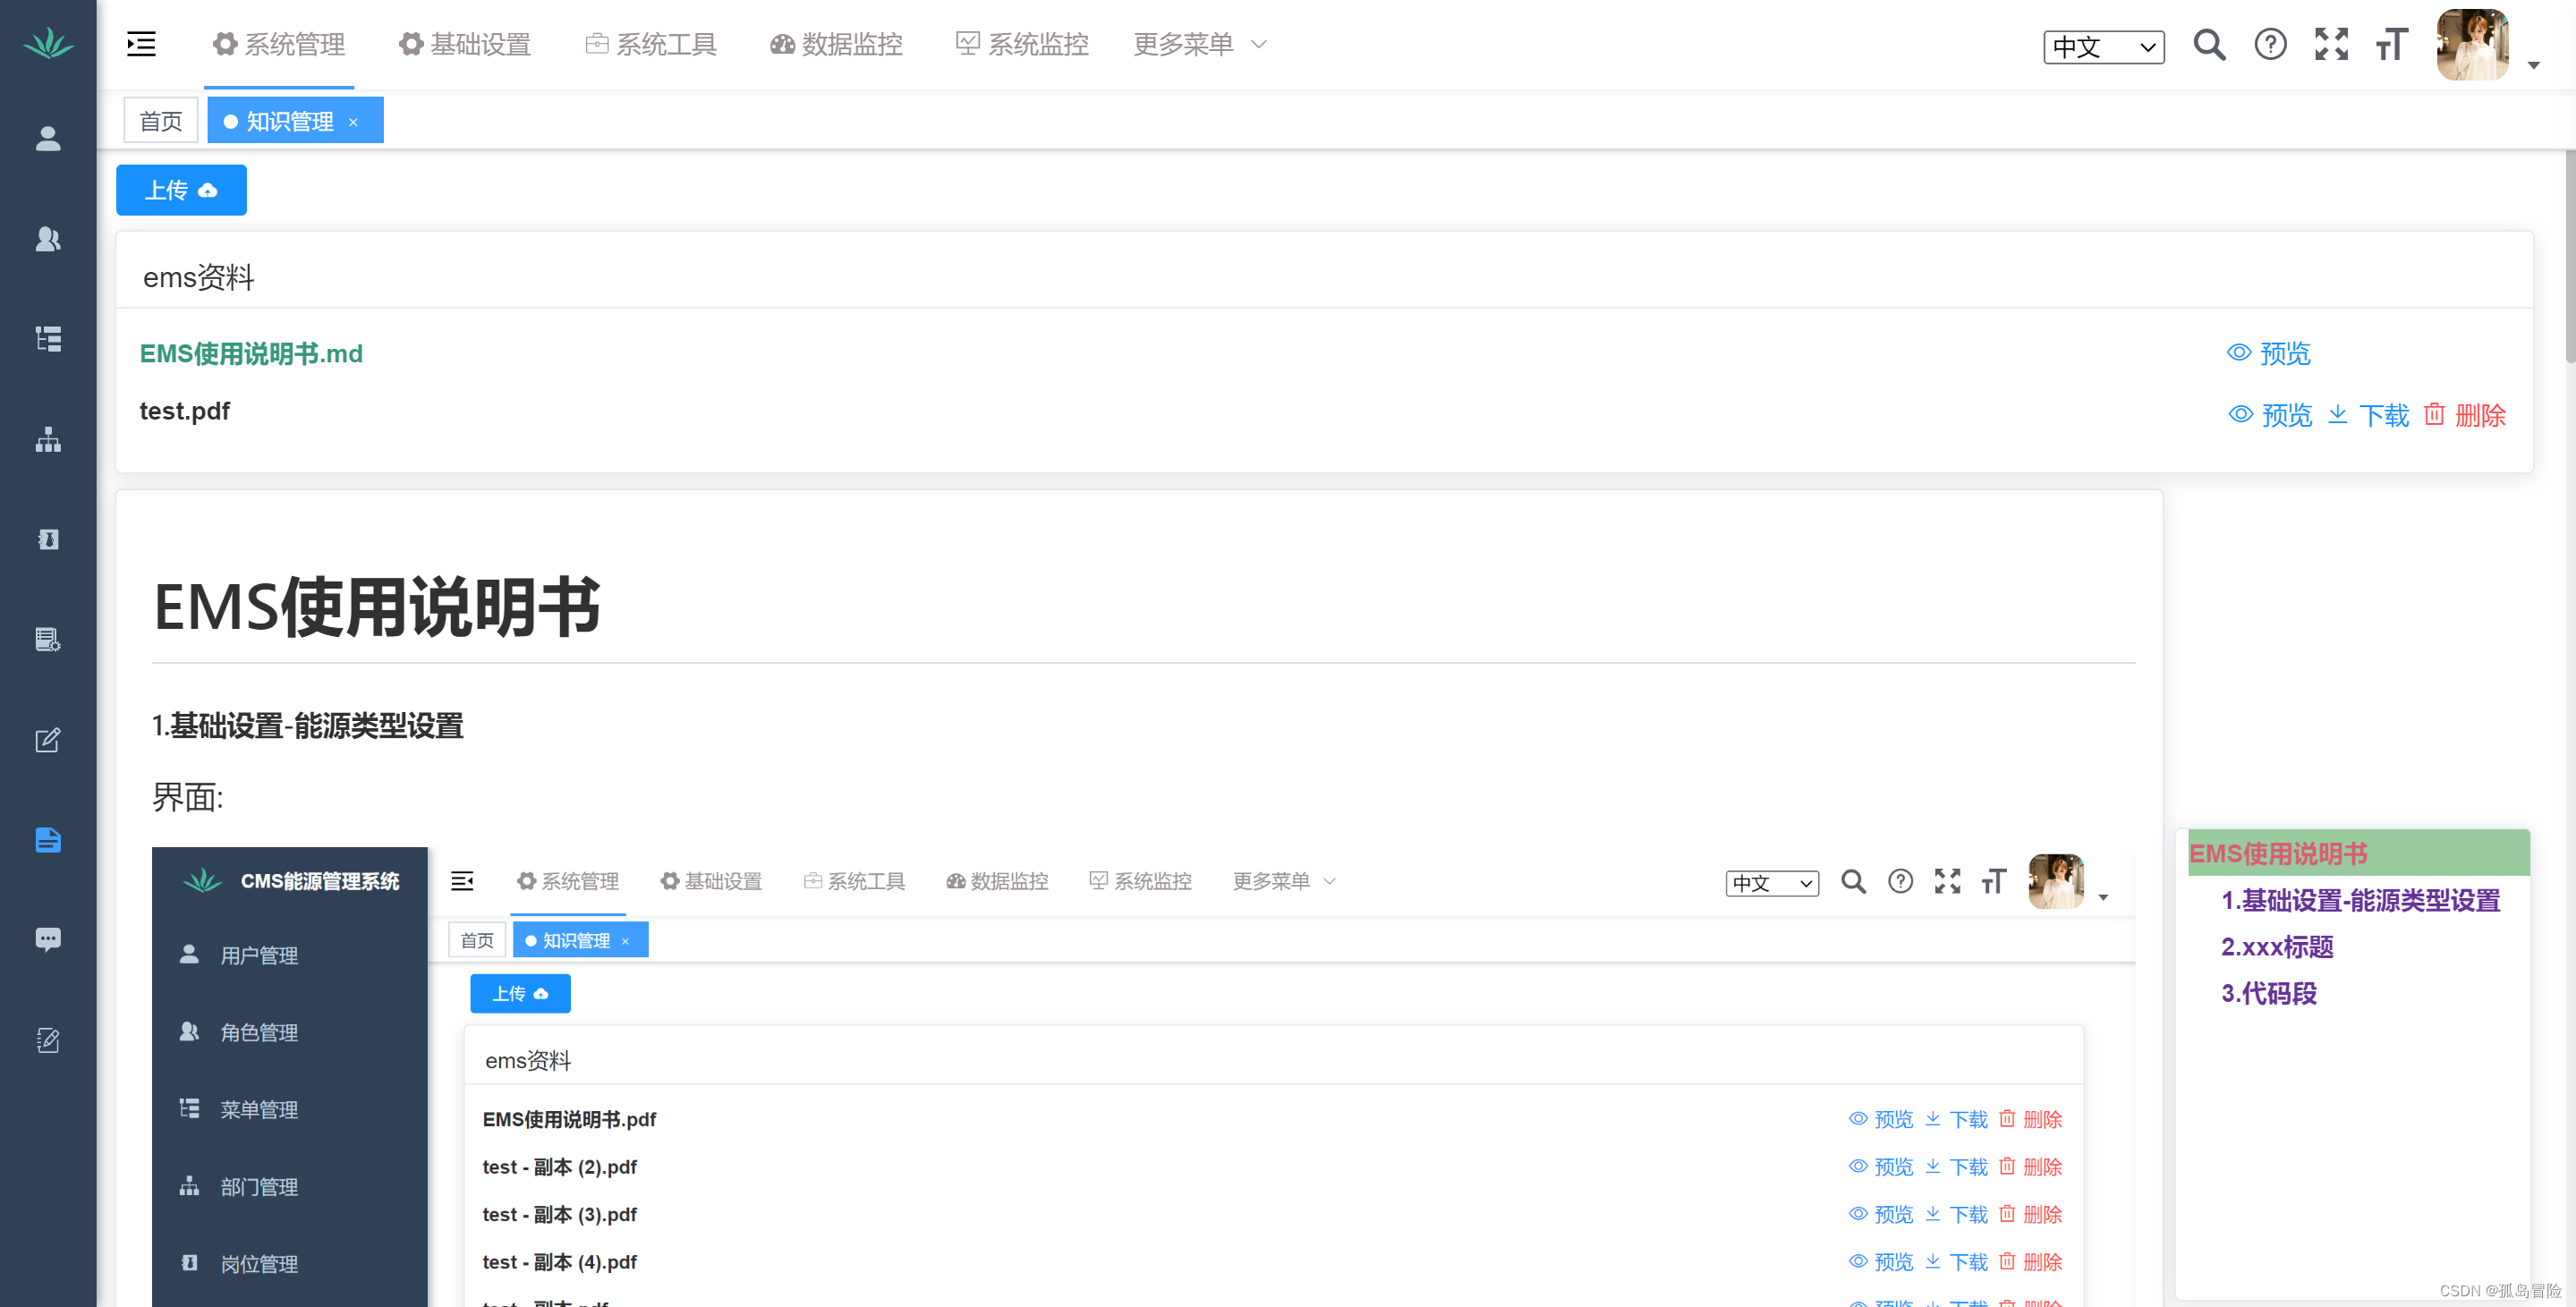Open the help question mark icon
Screen dimensions: 2576x1307
[2270, 45]
